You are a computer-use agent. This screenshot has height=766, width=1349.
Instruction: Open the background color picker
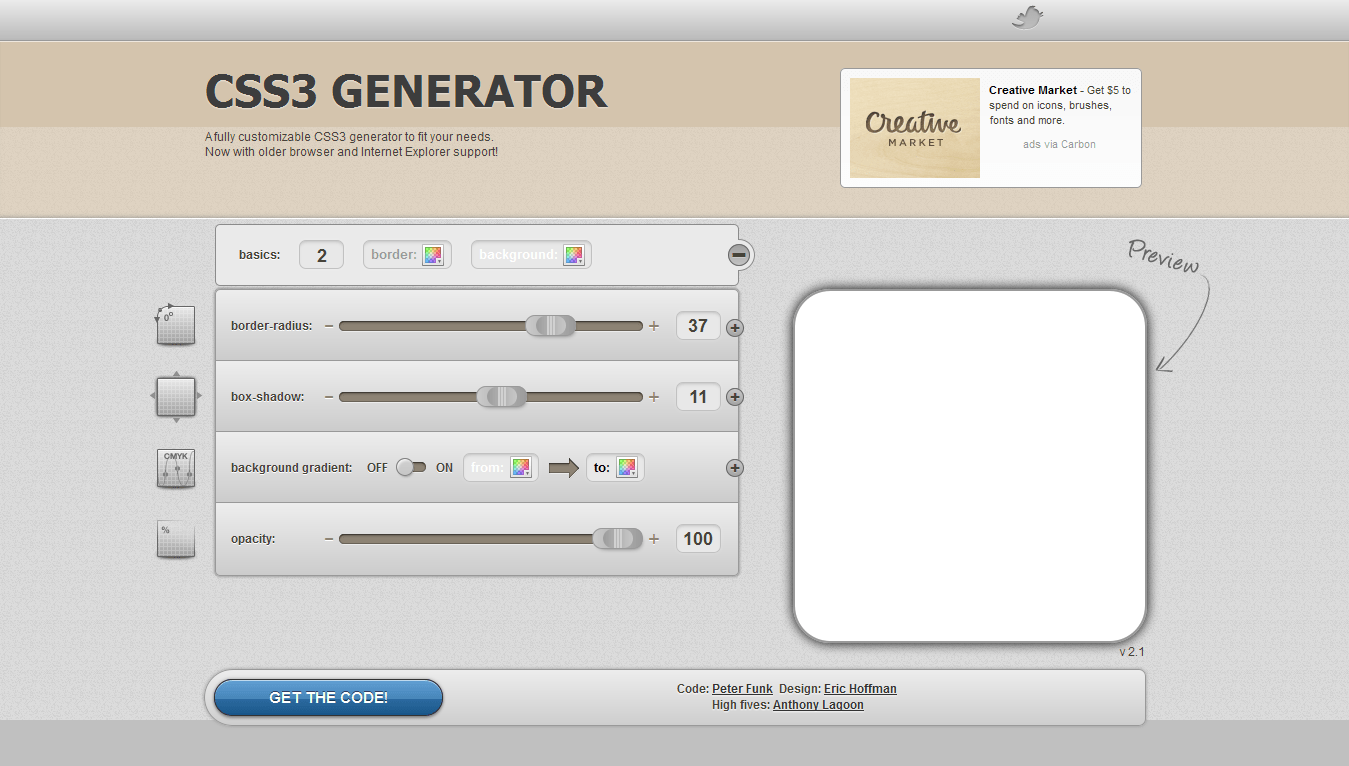pos(573,255)
